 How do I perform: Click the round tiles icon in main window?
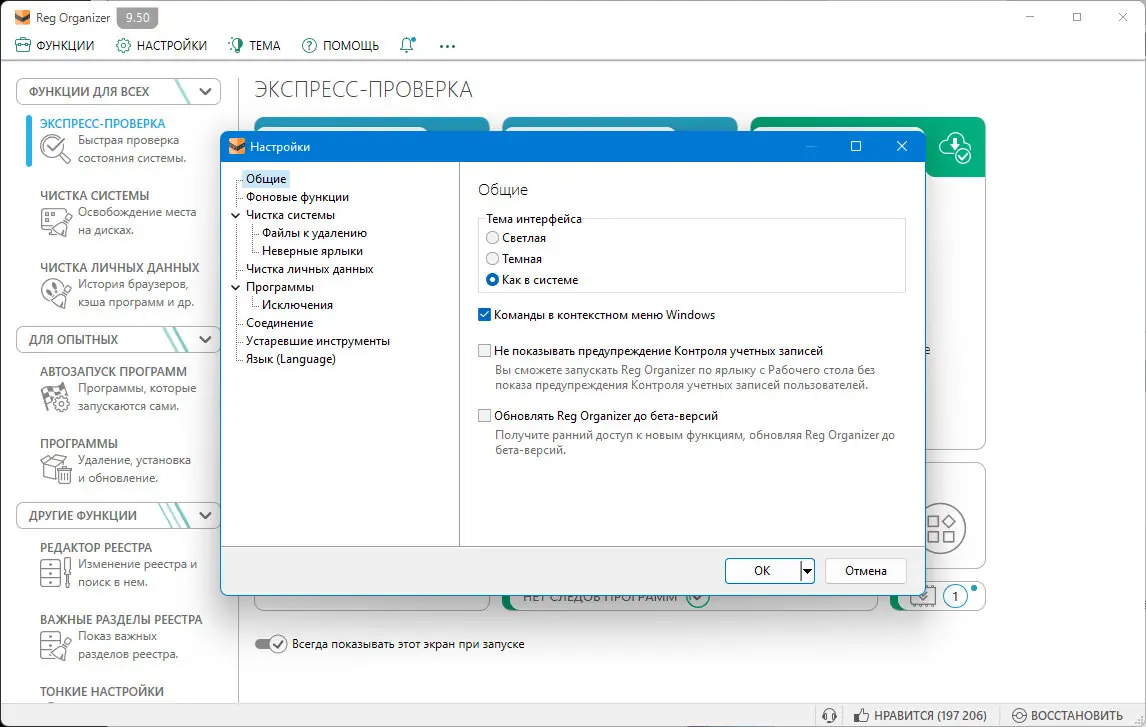pyautogui.click(x=941, y=528)
